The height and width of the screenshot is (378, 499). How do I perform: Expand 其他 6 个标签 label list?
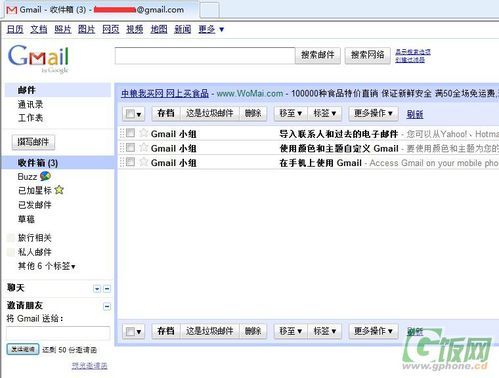pyautogui.click(x=46, y=266)
